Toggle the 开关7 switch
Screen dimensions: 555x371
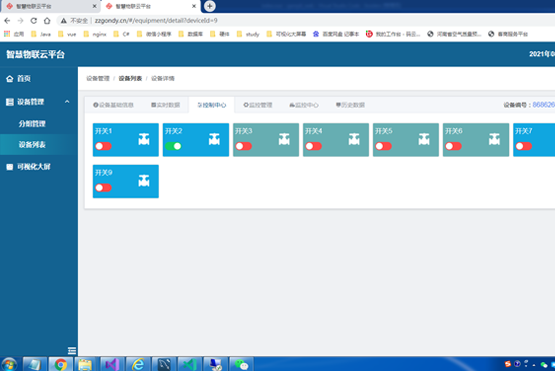(524, 146)
